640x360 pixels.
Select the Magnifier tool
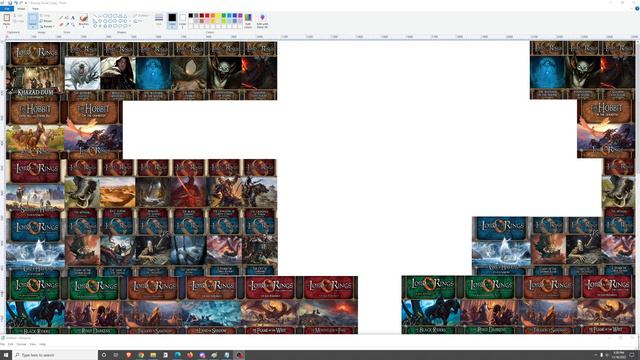tap(73, 24)
